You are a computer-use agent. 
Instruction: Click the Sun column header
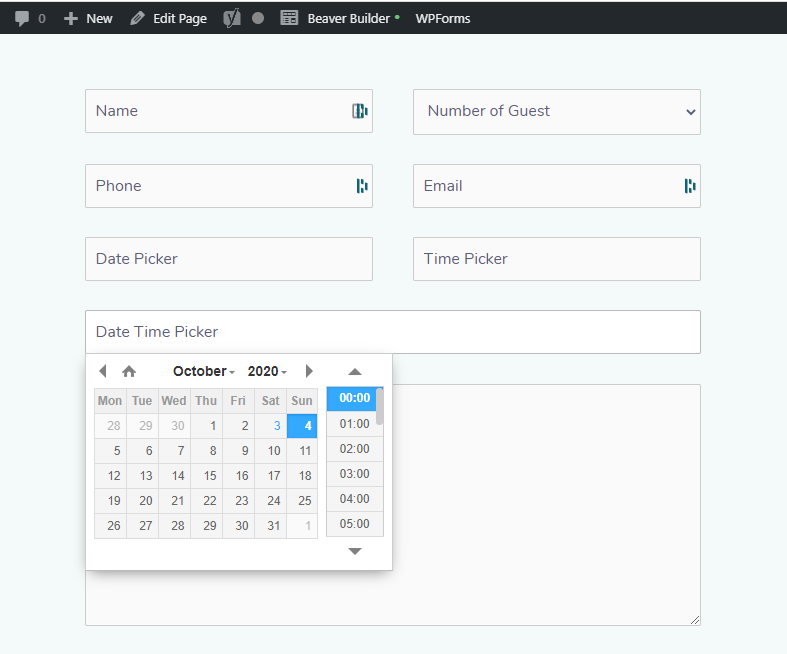pos(302,401)
